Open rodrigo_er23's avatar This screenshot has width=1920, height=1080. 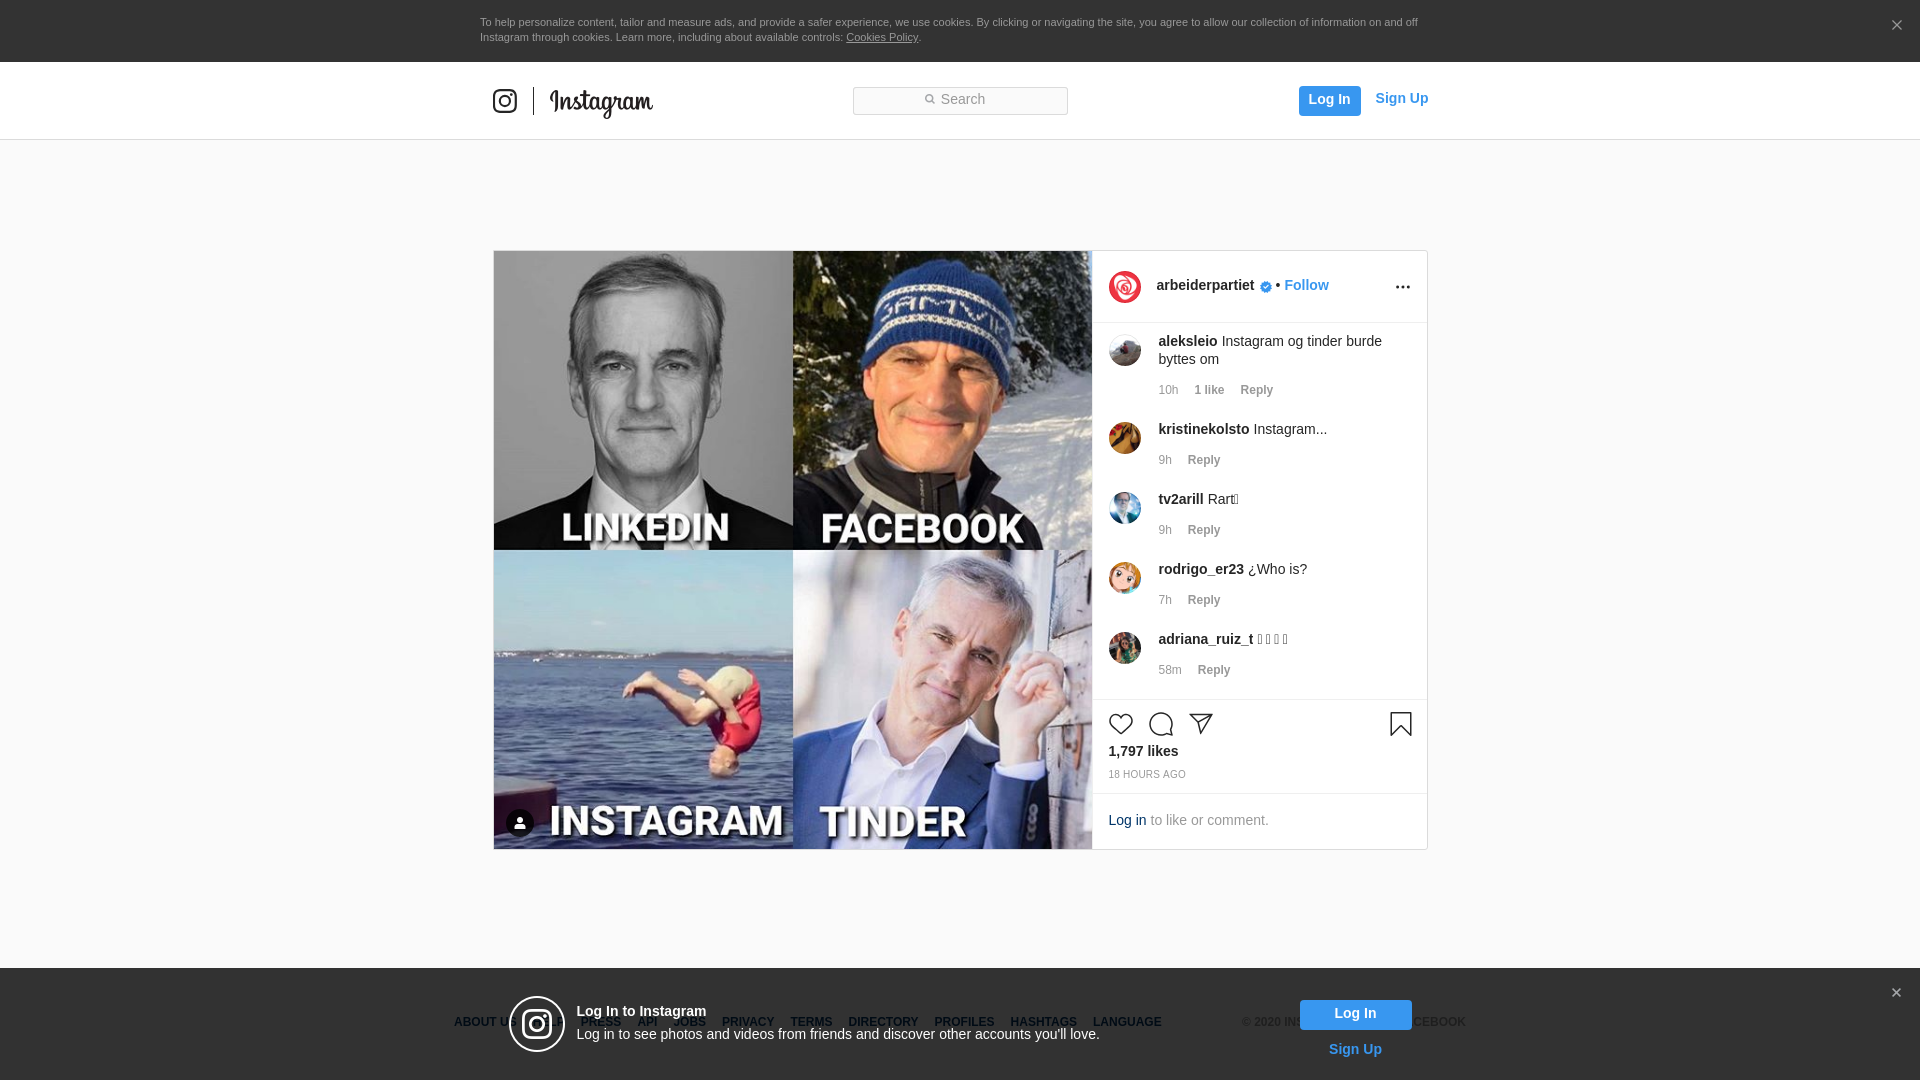point(1125,578)
